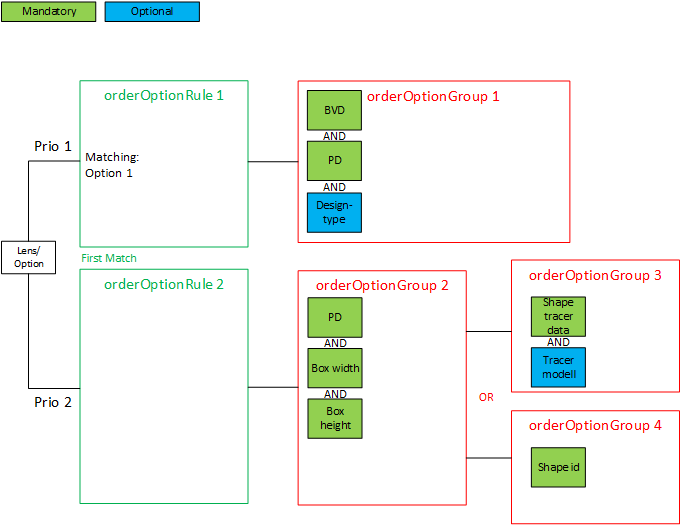Select the orderOptionGroup 3 heading

click(595, 275)
